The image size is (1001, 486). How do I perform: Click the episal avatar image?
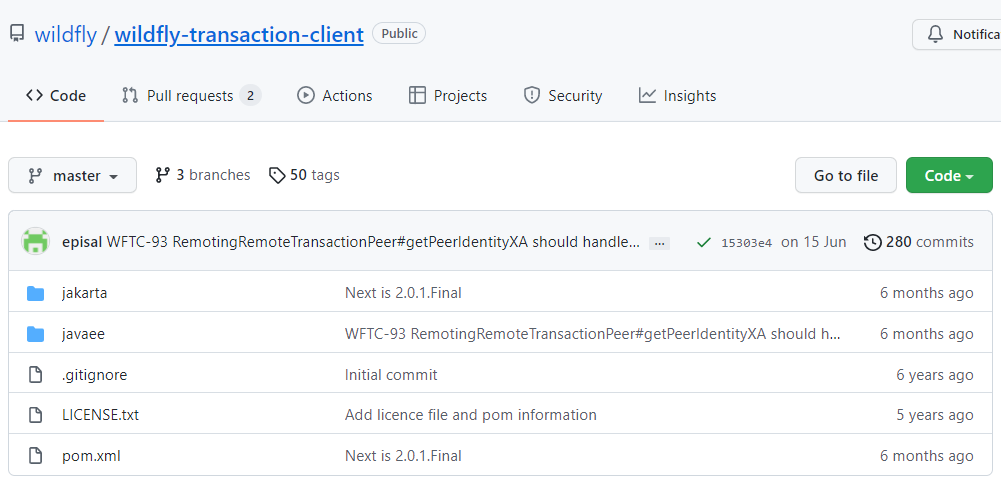(x=36, y=242)
